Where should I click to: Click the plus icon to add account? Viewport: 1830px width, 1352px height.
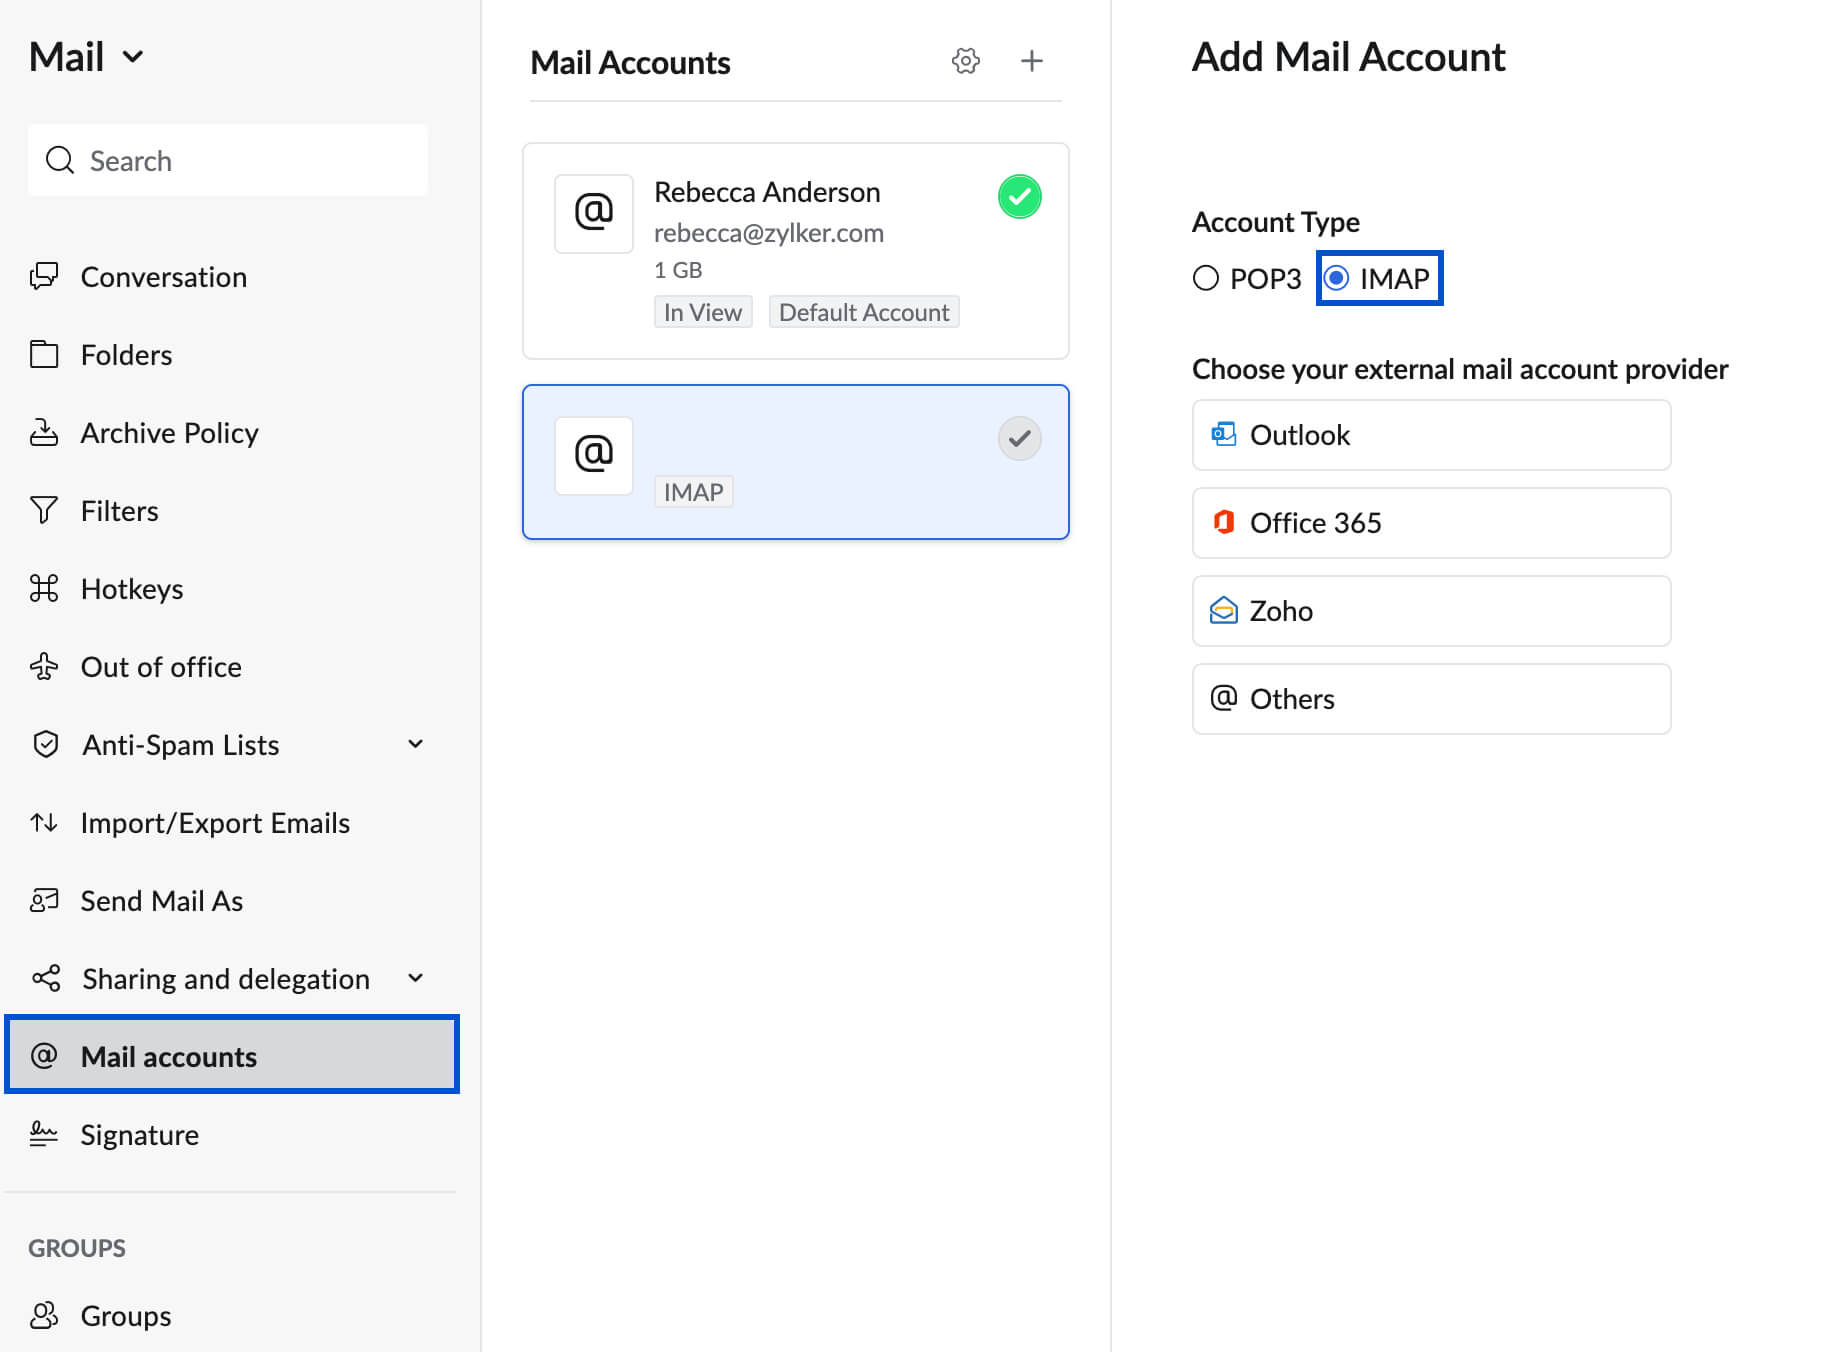(x=1032, y=61)
